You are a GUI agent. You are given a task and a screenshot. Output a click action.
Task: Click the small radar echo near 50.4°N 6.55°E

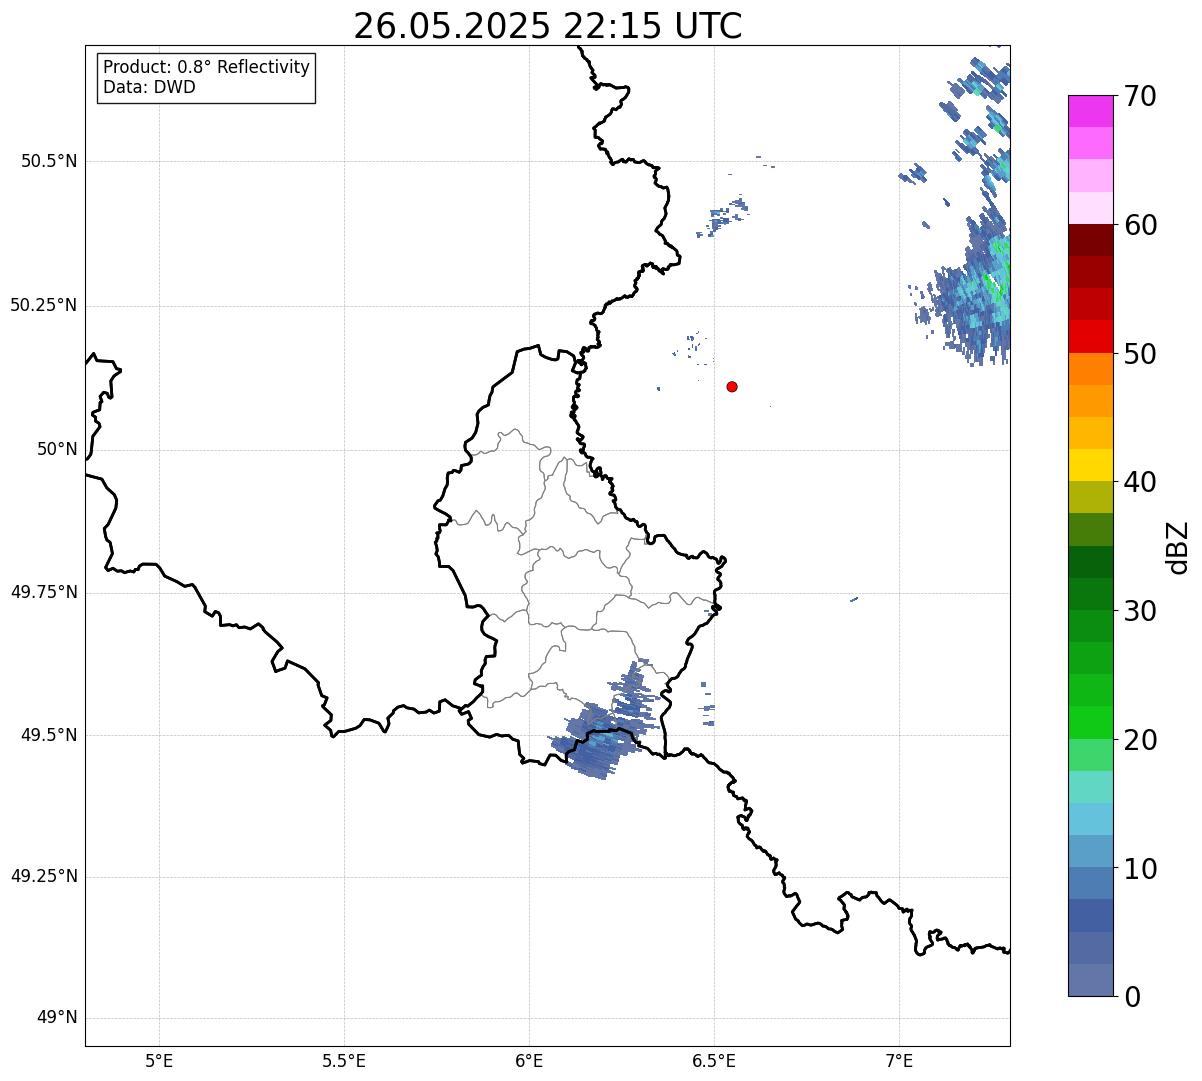(724, 216)
